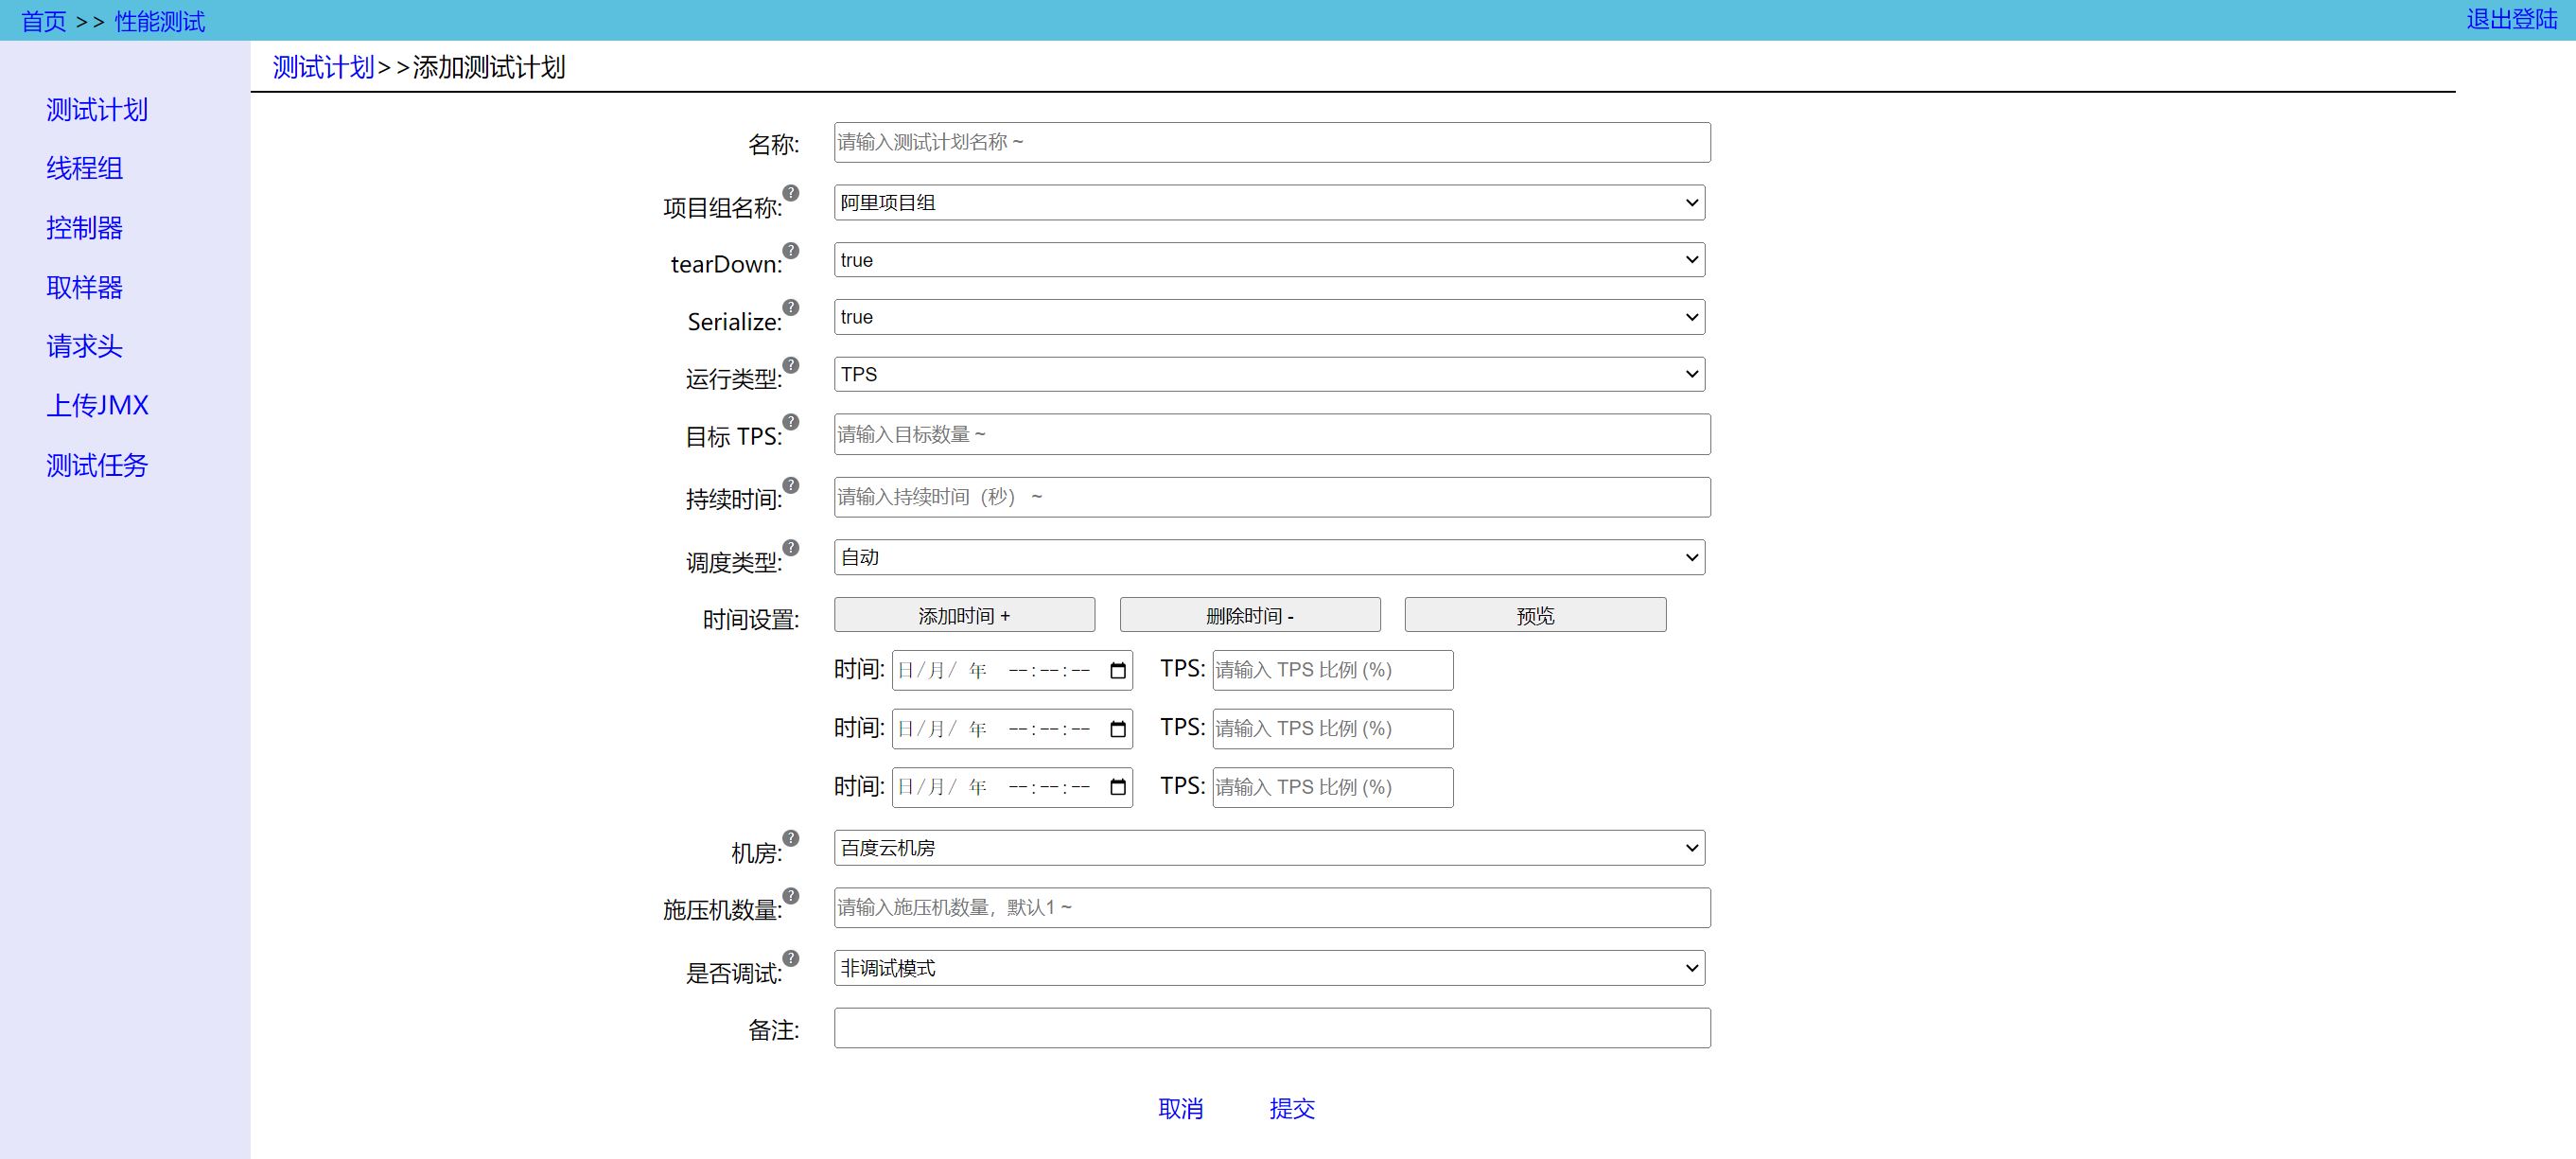Click help icon next to 机房

coord(790,838)
